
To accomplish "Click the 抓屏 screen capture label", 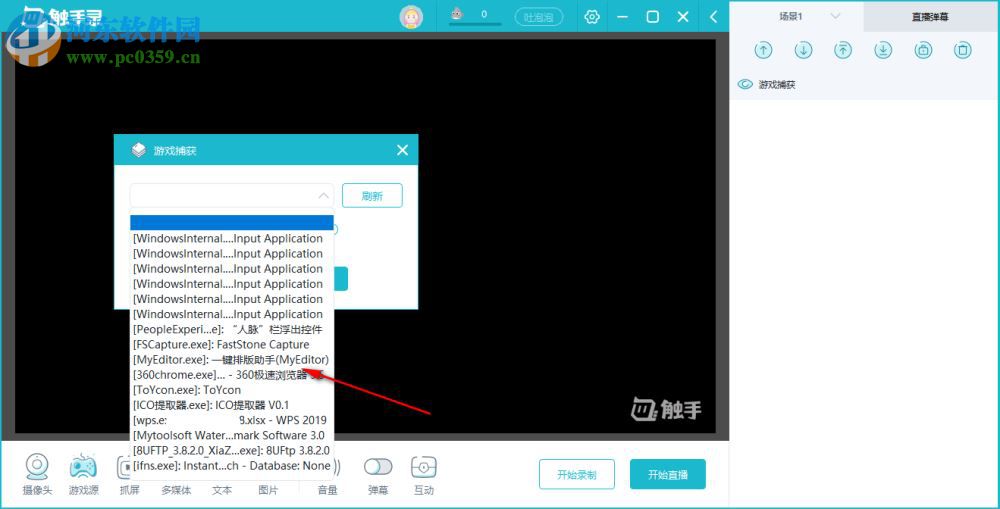I will pyautogui.click(x=129, y=490).
